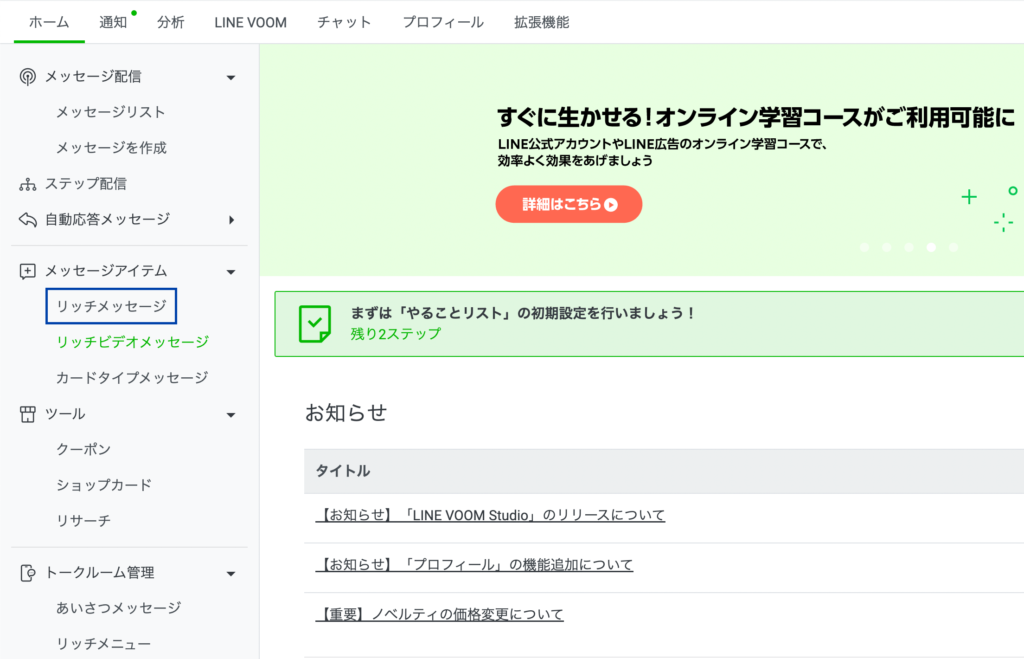The height and width of the screenshot is (659, 1024).
Task: Collapse the トークルーム管理 section arrow
Action: (x=231, y=573)
